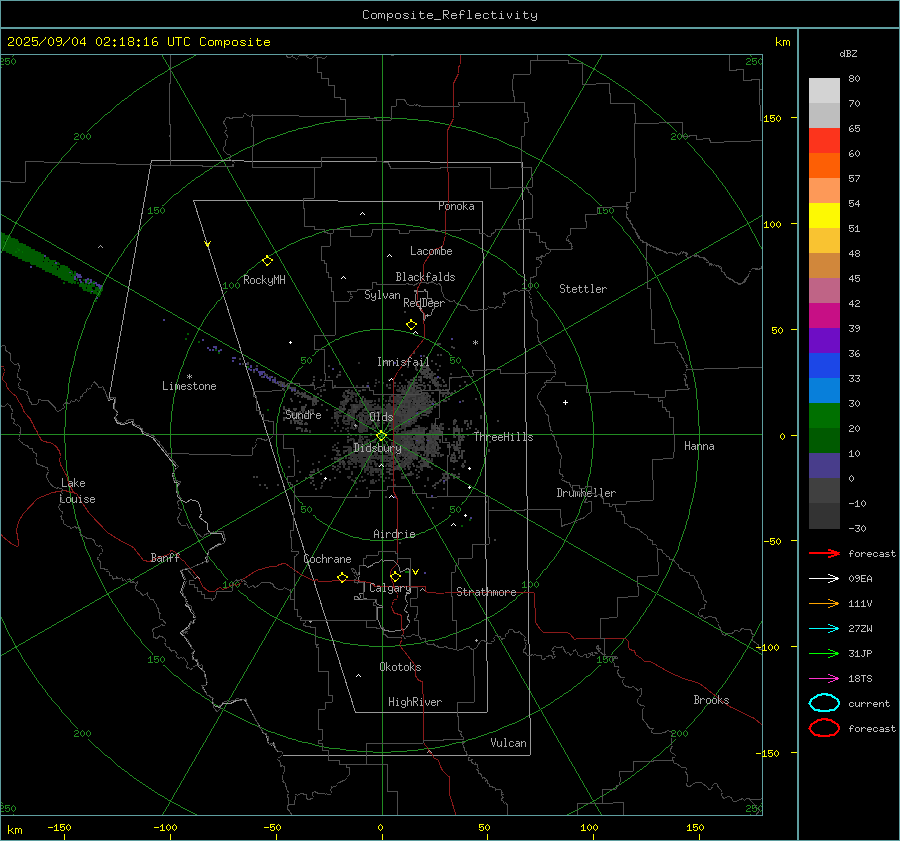Click the HighRiver city label
The image size is (900, 841).
[x=415, y=702]
